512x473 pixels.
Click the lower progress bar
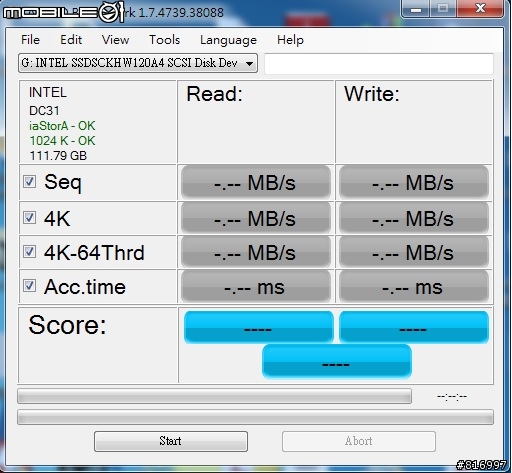point(255,417)
